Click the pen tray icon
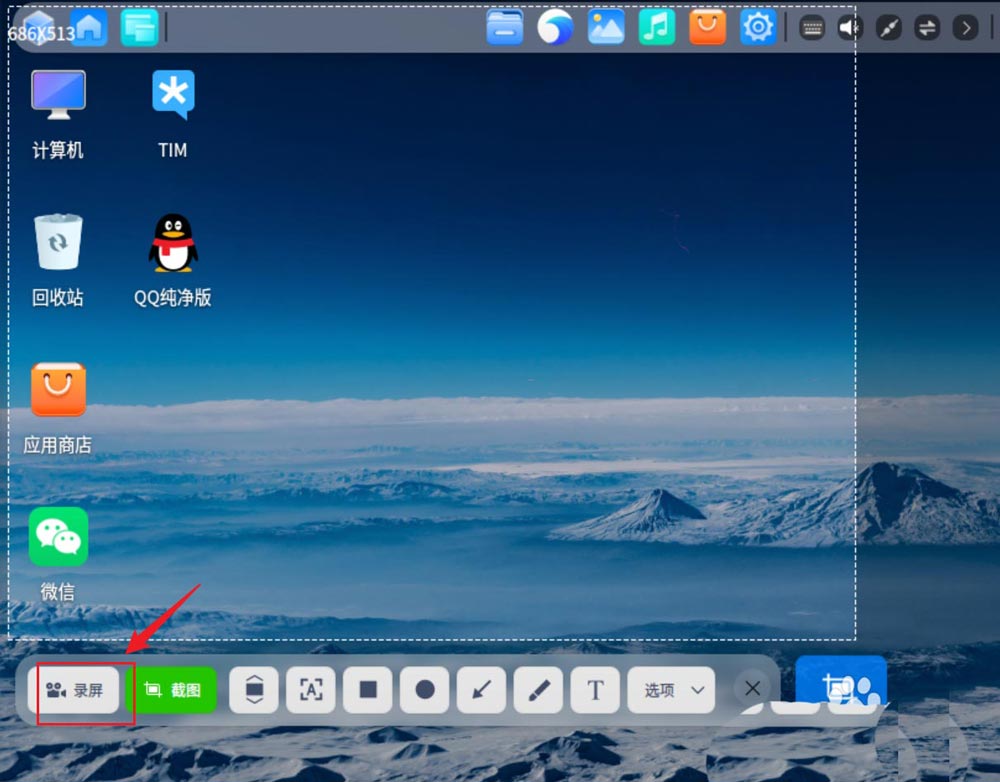This screenshot has width=1000, height=782. [888, 27]
